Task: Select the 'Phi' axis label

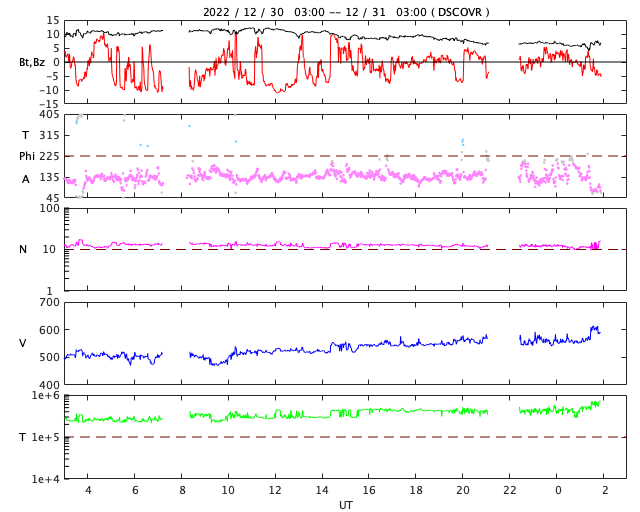Action: [27, 156]
